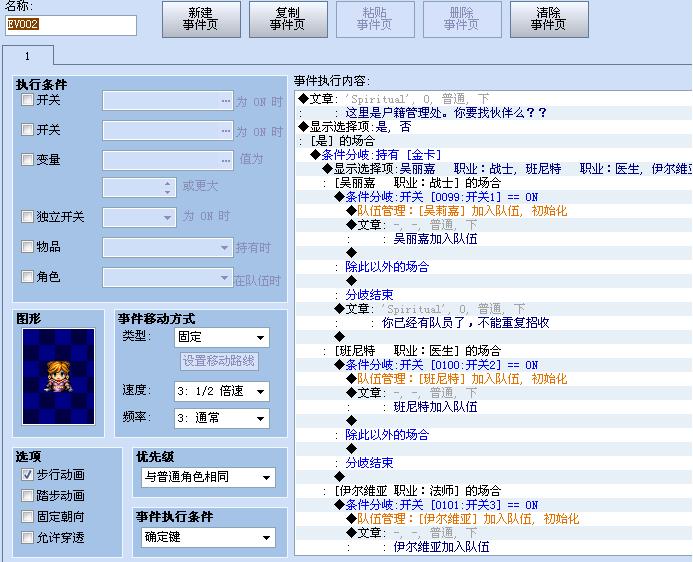Check the 允许穿透 option

click(27, 537)
